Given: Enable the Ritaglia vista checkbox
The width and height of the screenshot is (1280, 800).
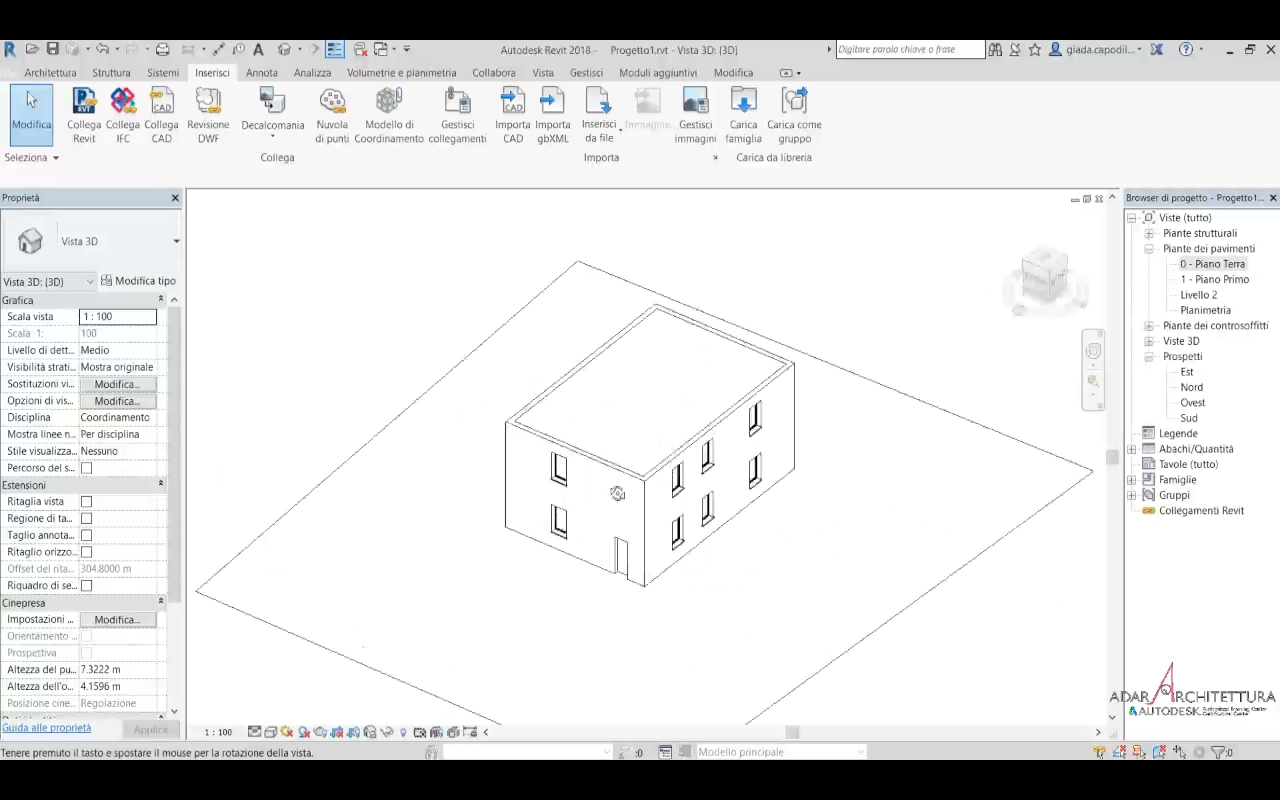Looking at the screenshot, I should point(86,502).
